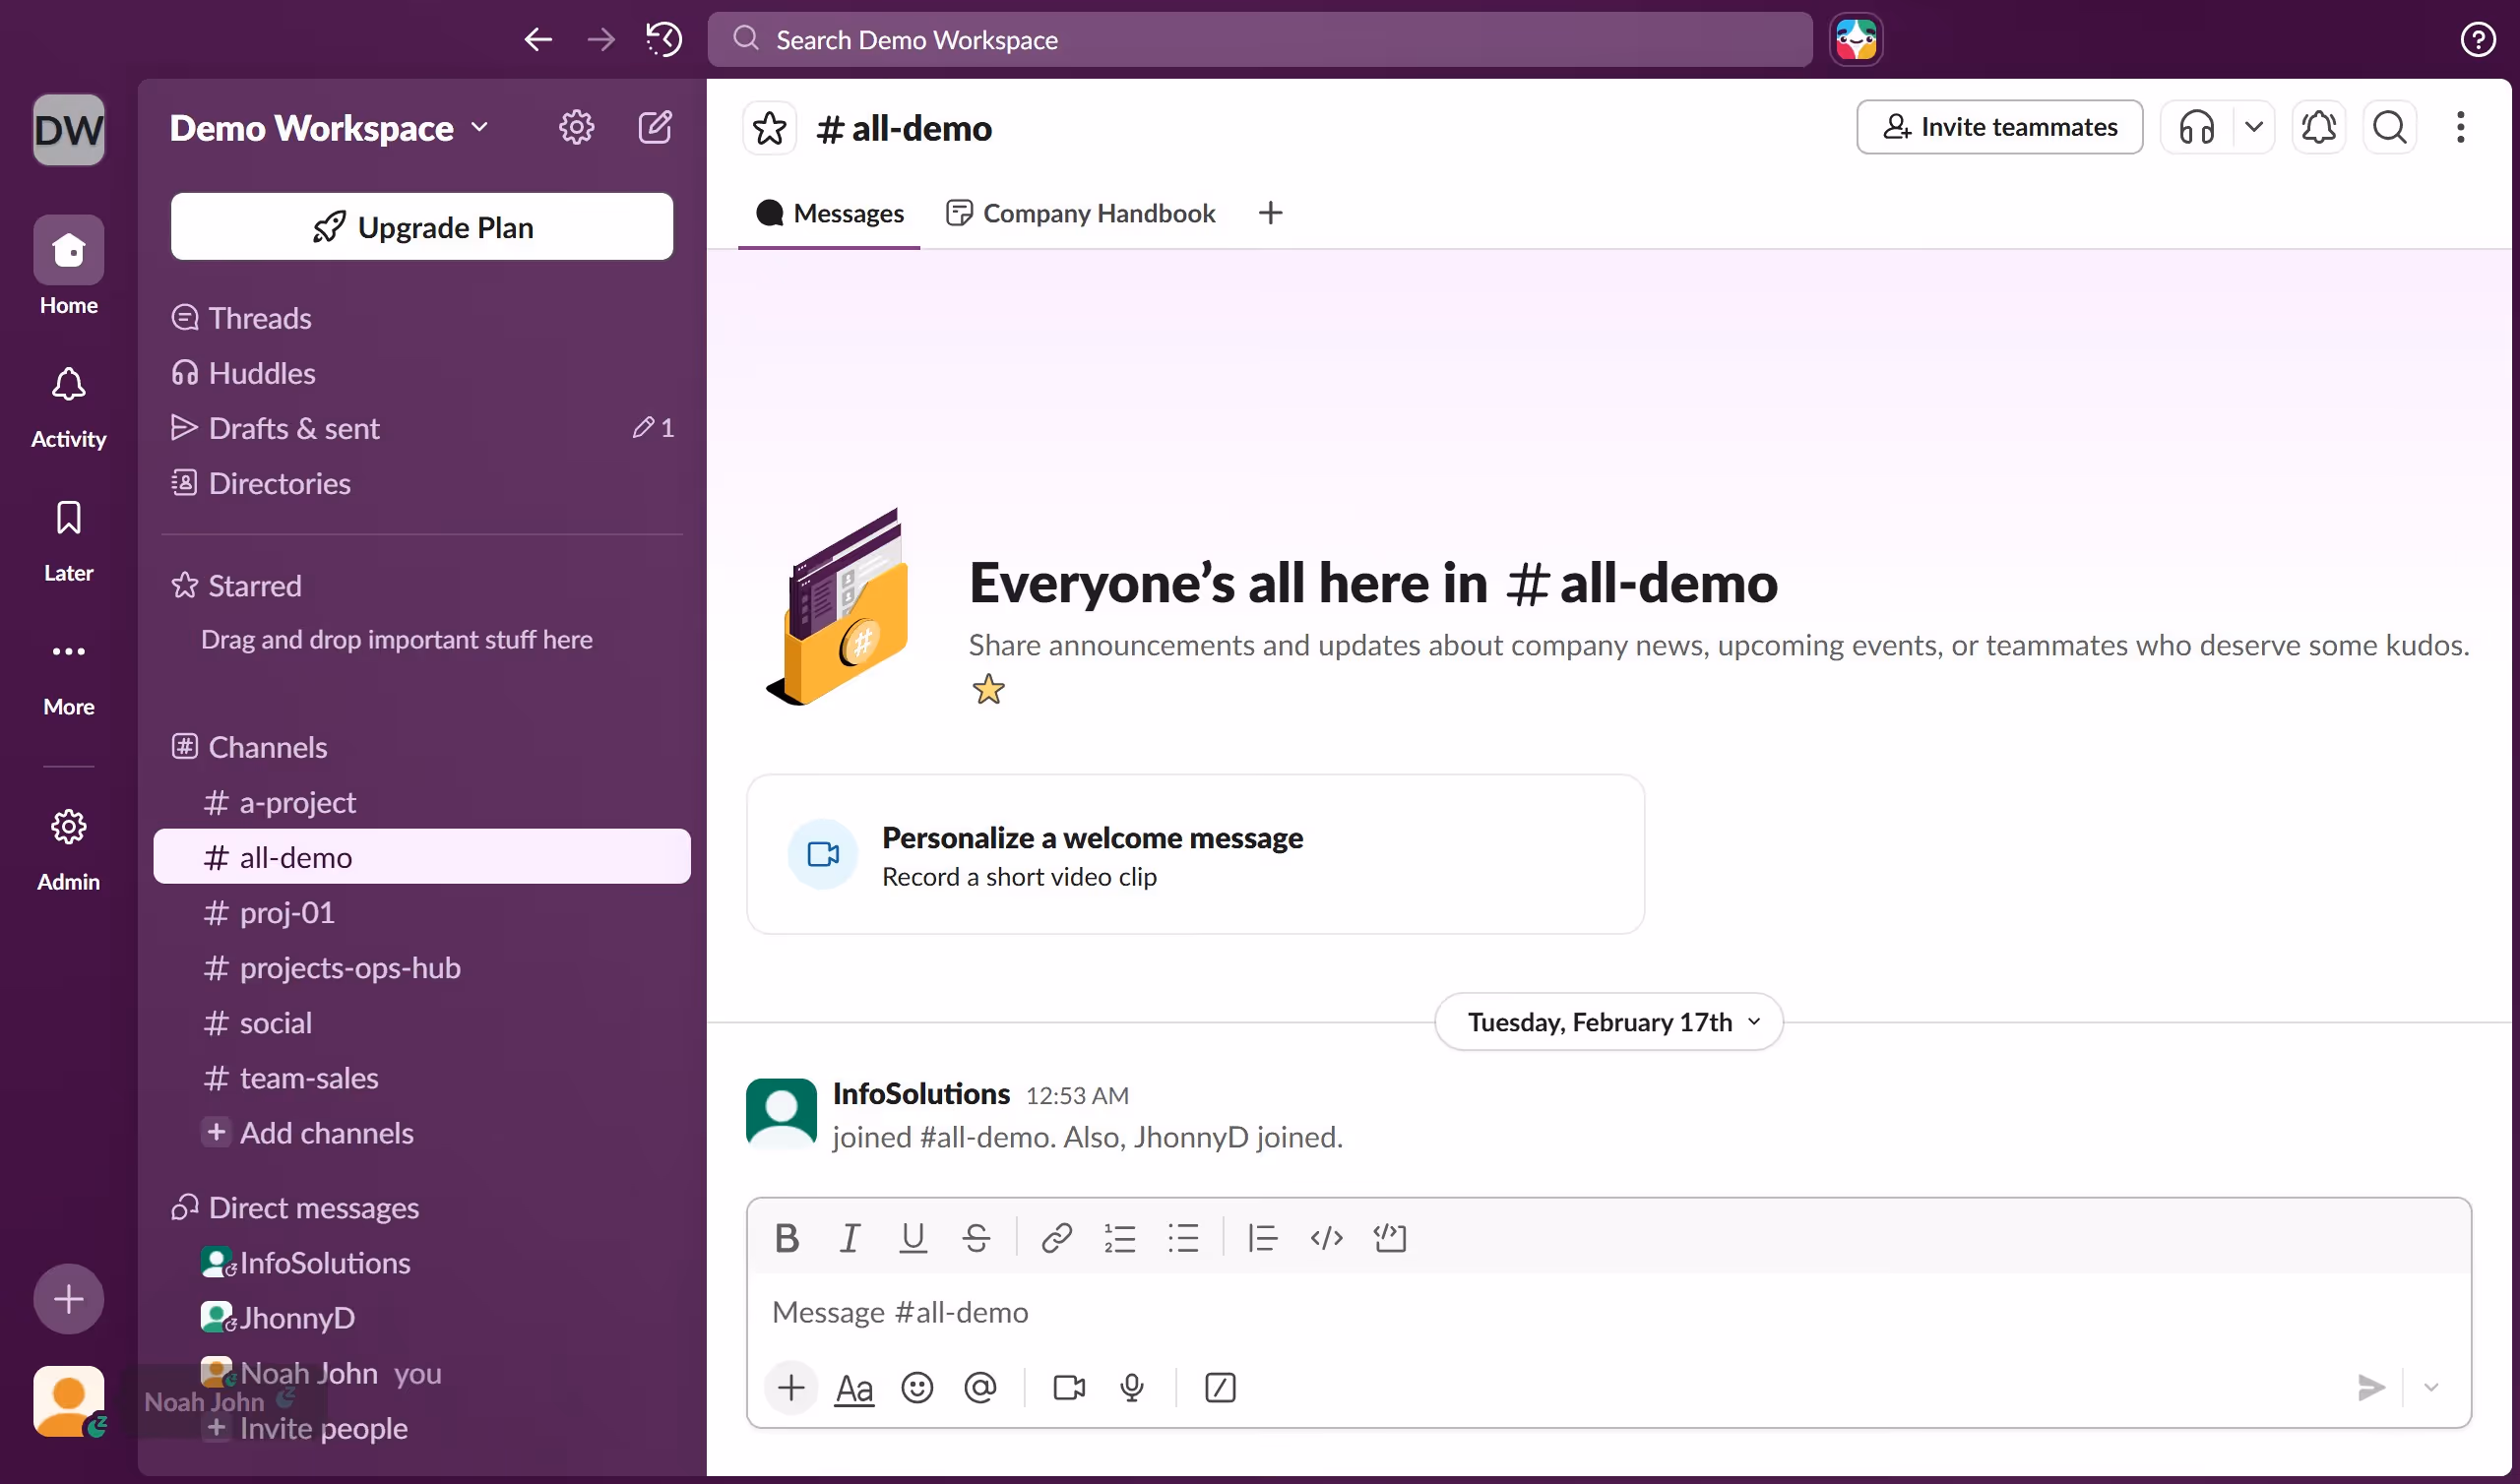Open Directories in sidebar

point(421,483)
